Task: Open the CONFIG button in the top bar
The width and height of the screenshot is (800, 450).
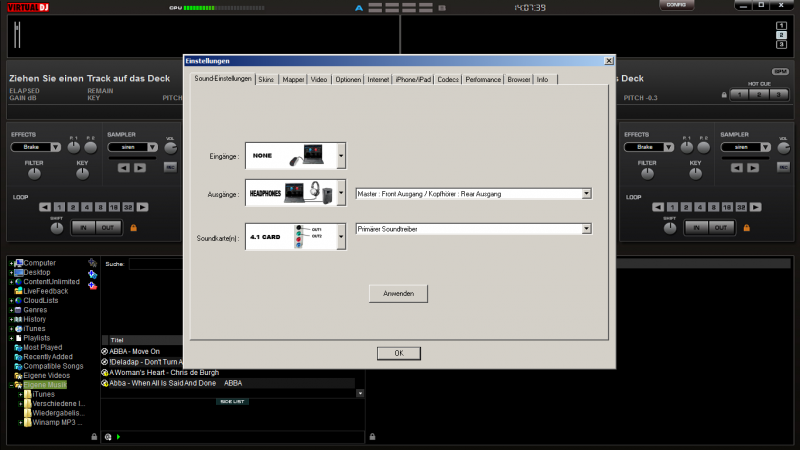Action: (x=676, y=5)
